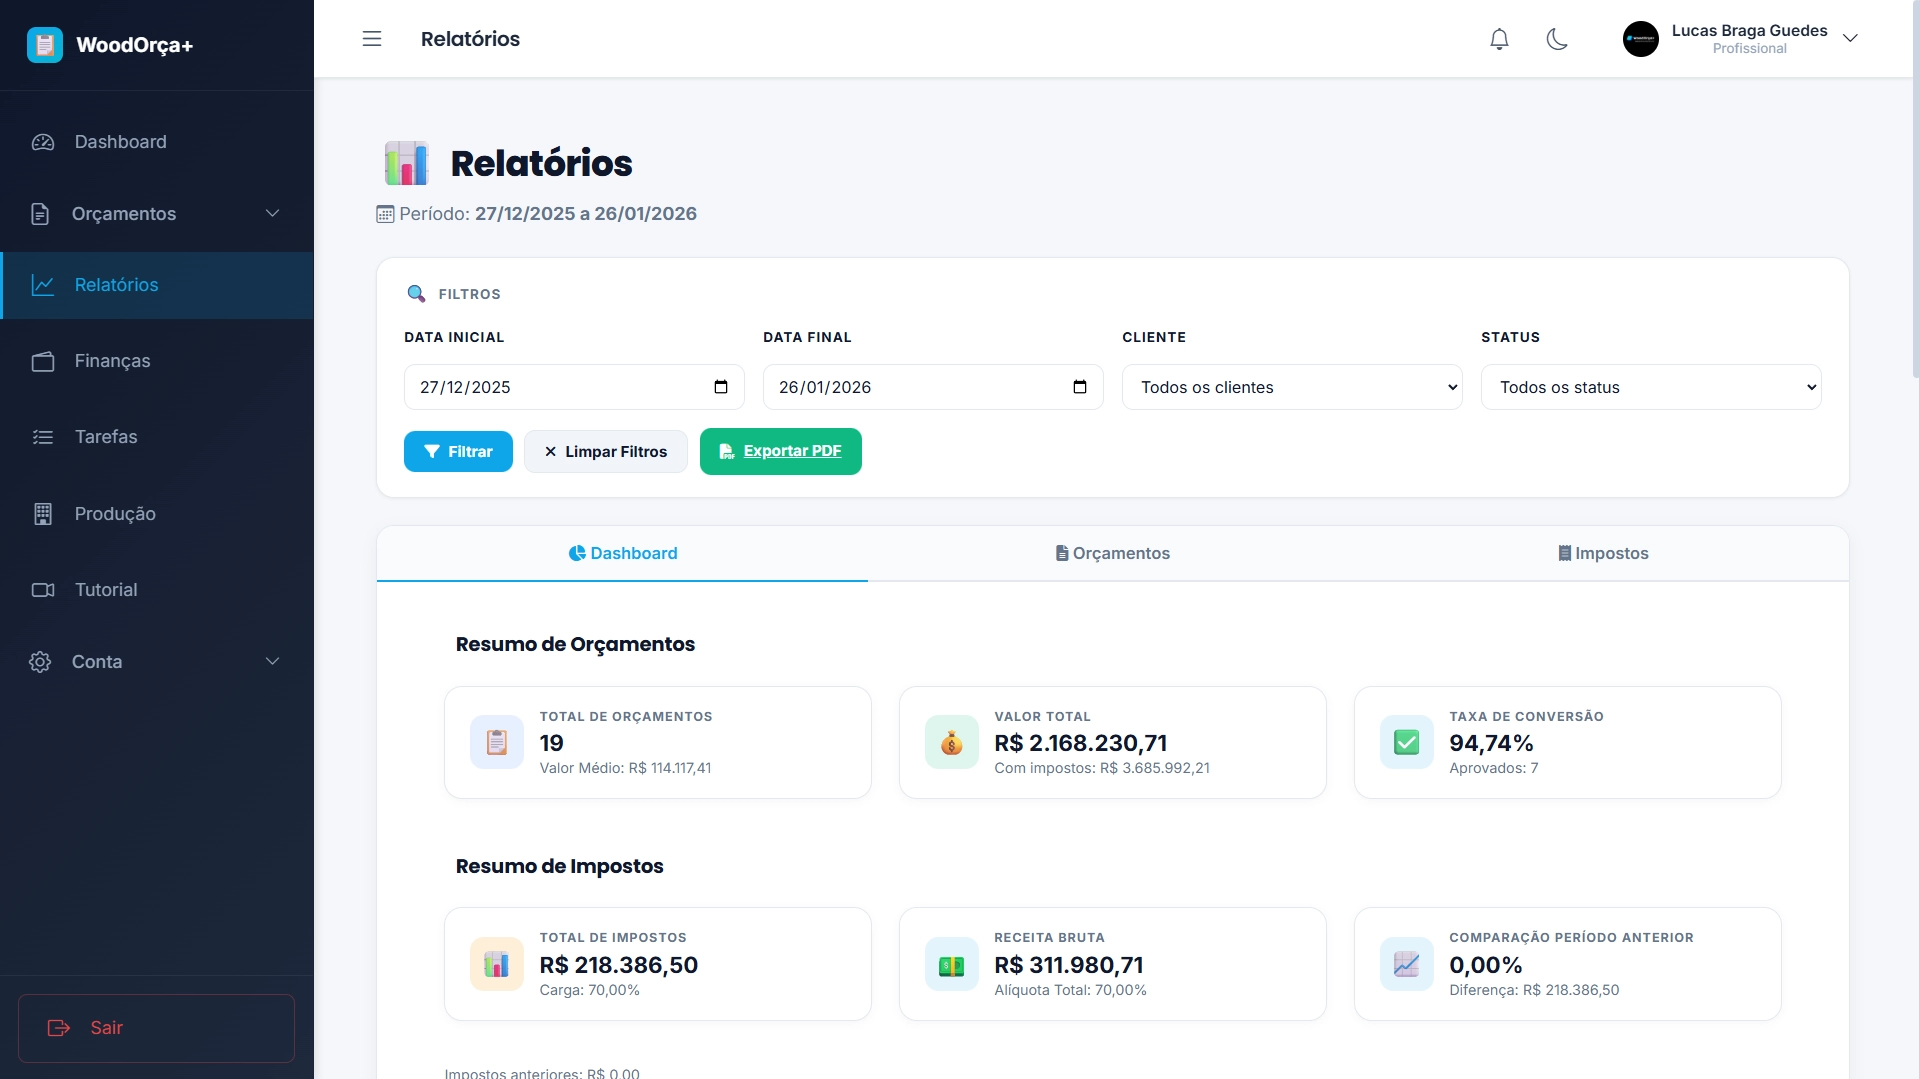Click the Tutorial video icon

click(42, 590)
